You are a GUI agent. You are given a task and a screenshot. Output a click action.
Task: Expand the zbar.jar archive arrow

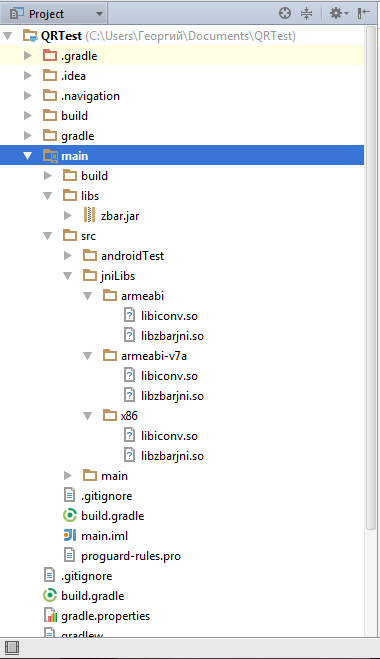(68, 216)
